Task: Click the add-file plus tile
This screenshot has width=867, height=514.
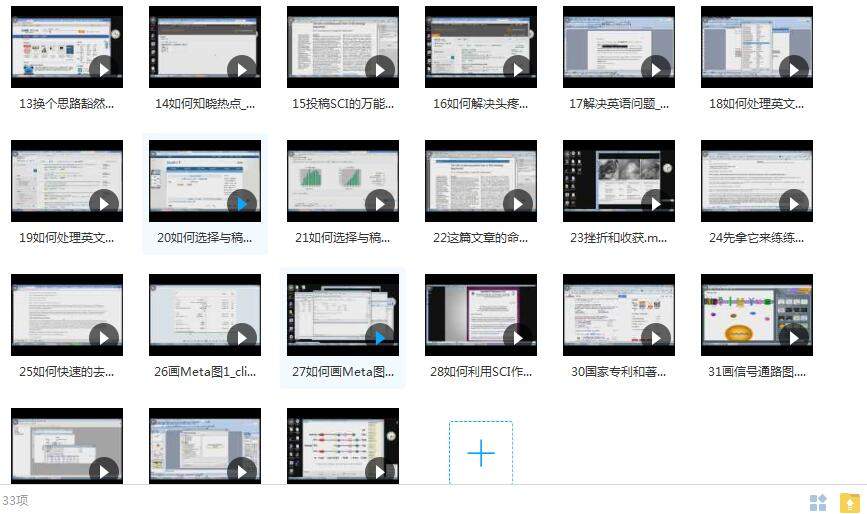Action: [480, 453]
